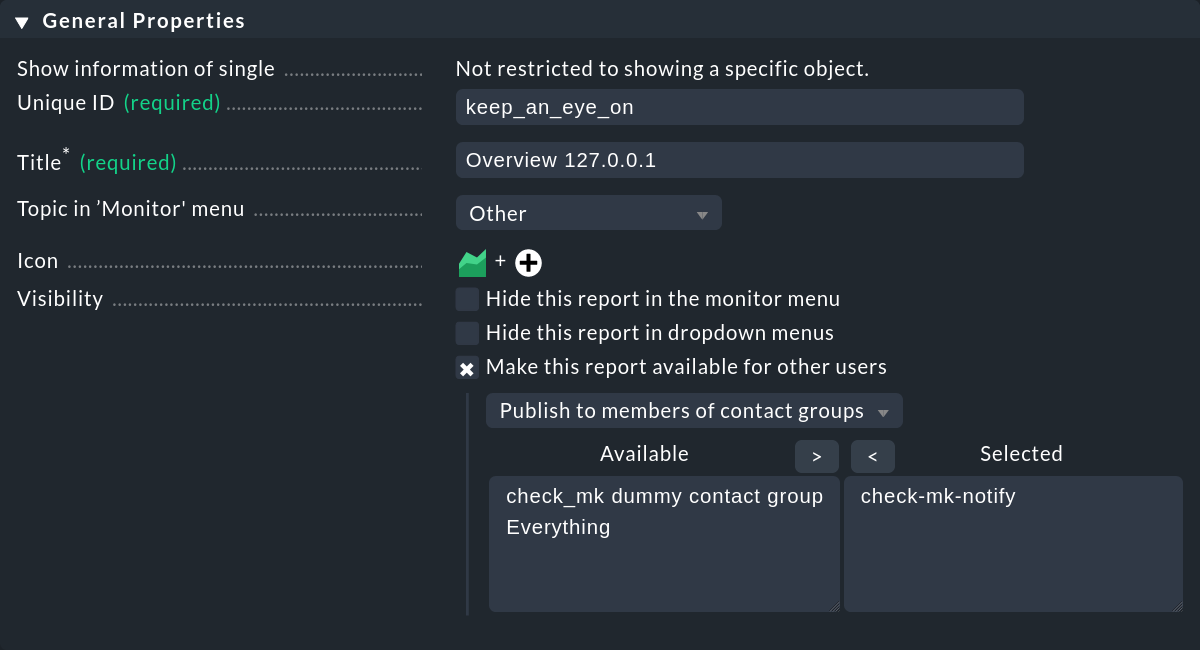Click inside the Title input field
Screen dimensions: 1200x650
[x=740, y=159]
